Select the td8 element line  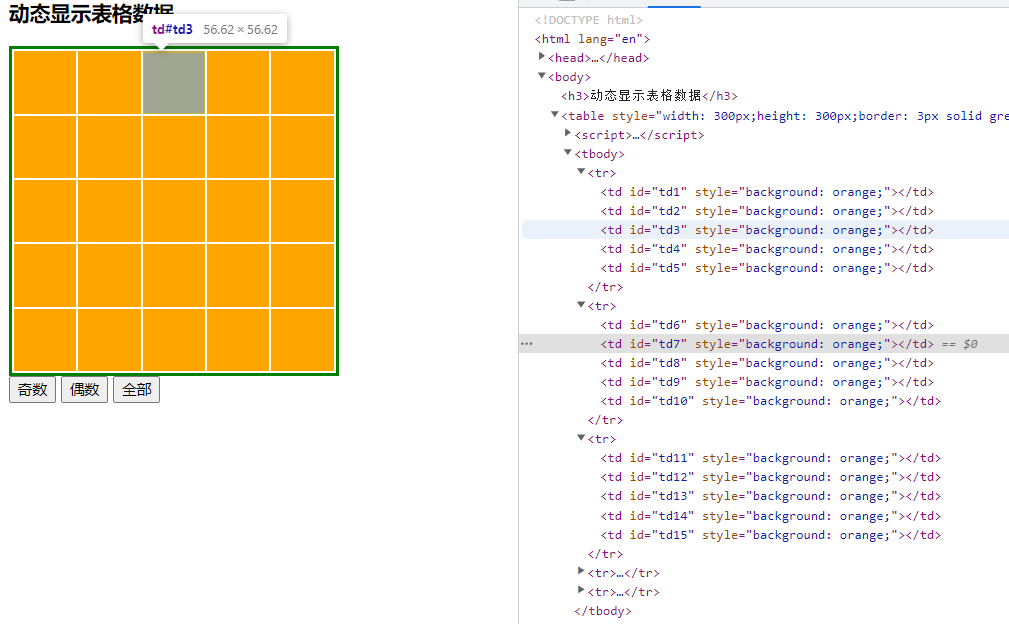[x=767, y=363]
